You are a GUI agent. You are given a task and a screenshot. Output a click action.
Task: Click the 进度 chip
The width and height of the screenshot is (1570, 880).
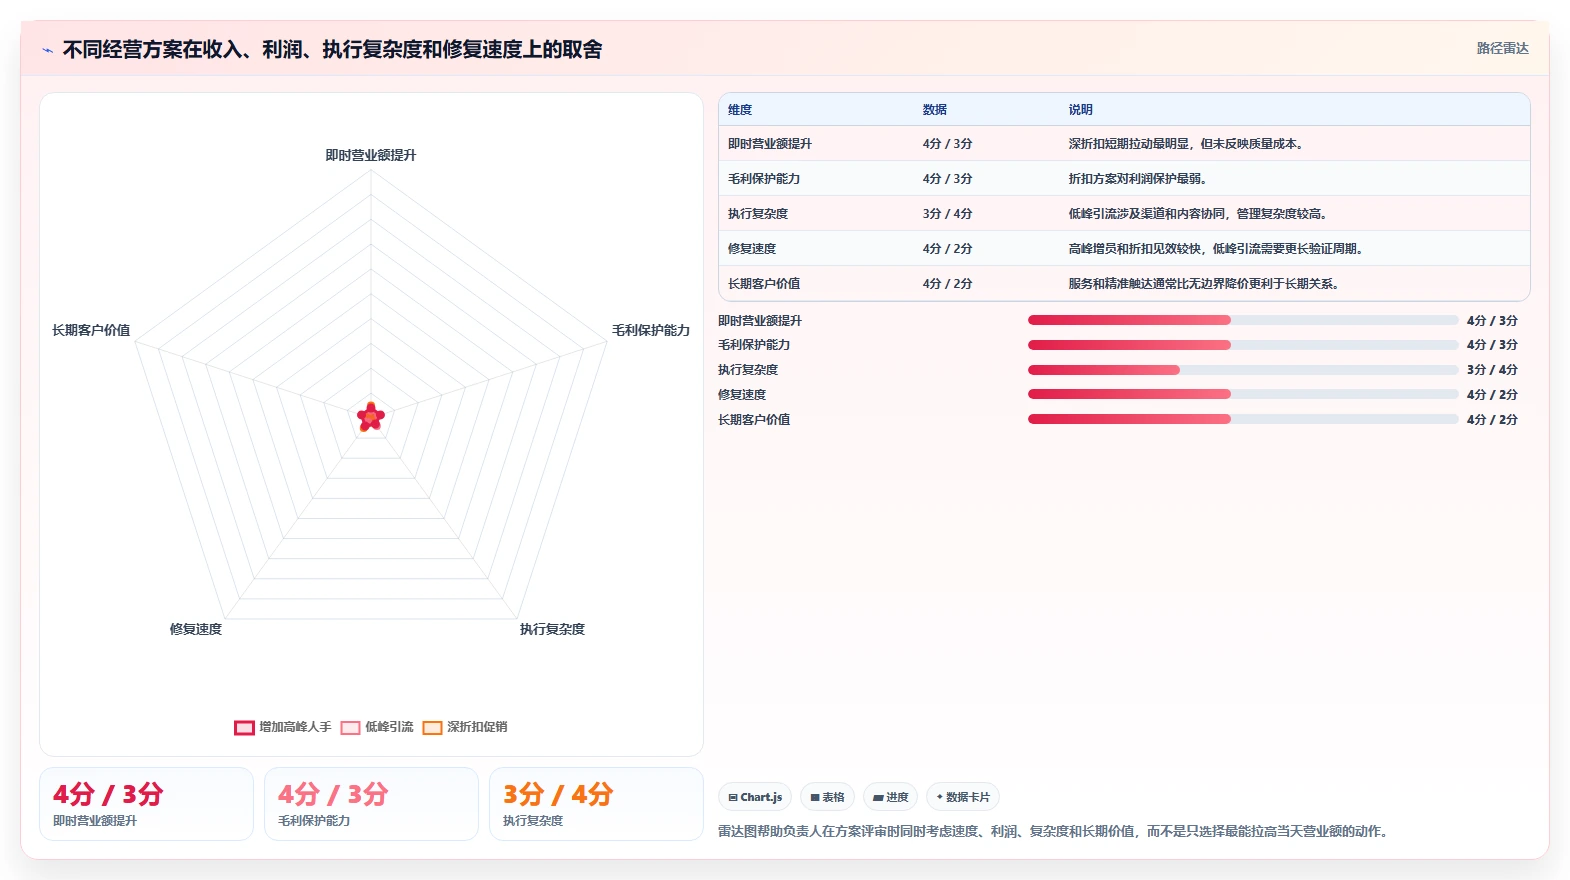pyautogui.click(x=890, y=797)
